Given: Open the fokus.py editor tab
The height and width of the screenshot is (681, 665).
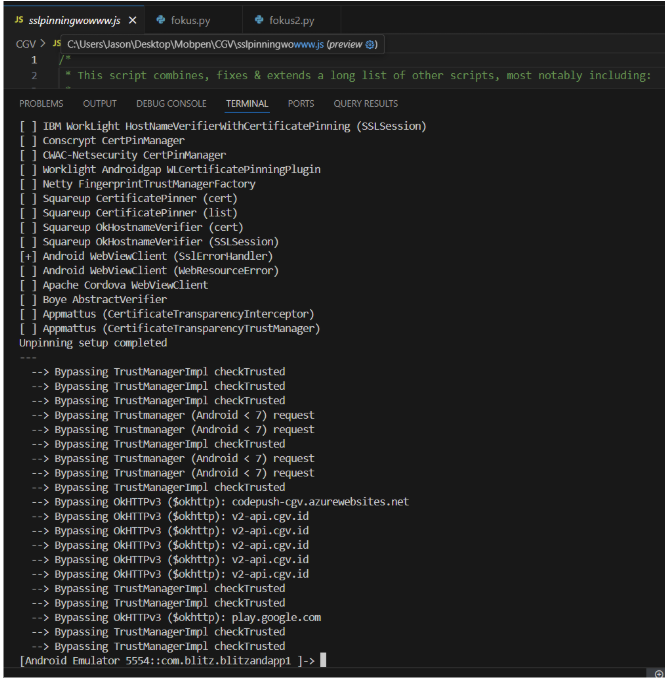Looking at the screenshot, I should point(190,20).
